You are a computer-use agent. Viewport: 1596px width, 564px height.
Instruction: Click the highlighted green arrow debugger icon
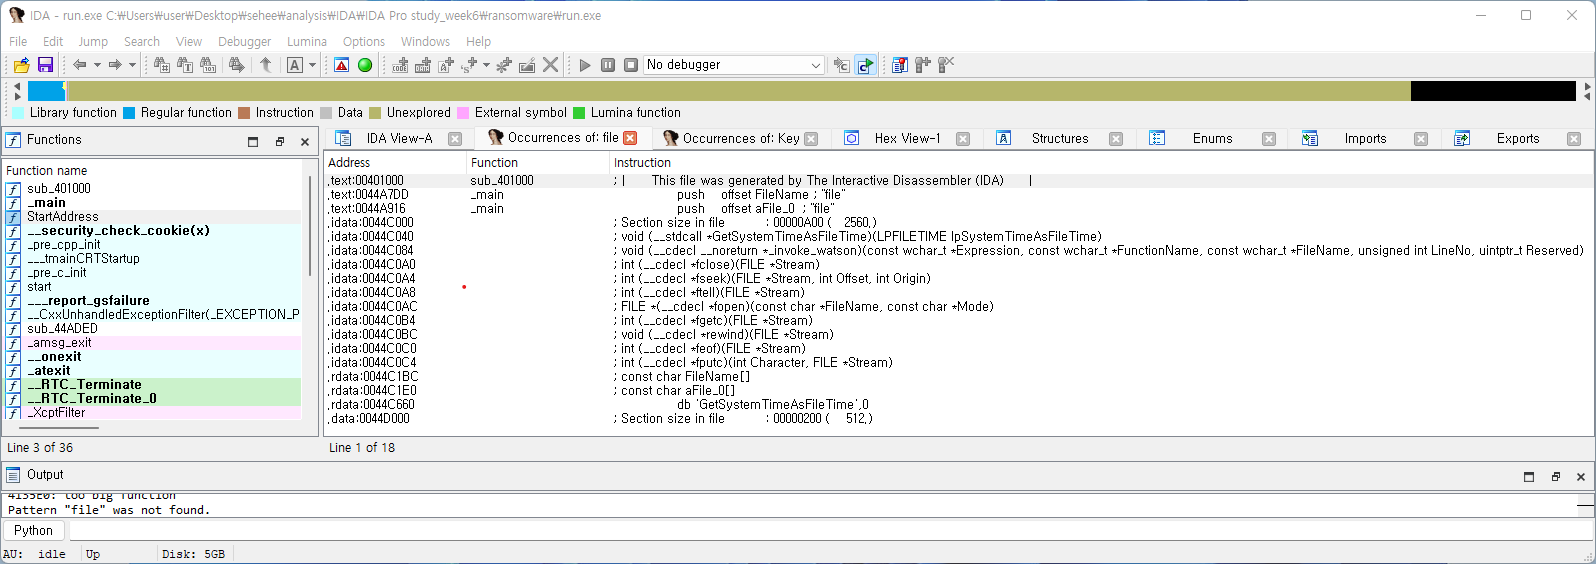[865, 65]
